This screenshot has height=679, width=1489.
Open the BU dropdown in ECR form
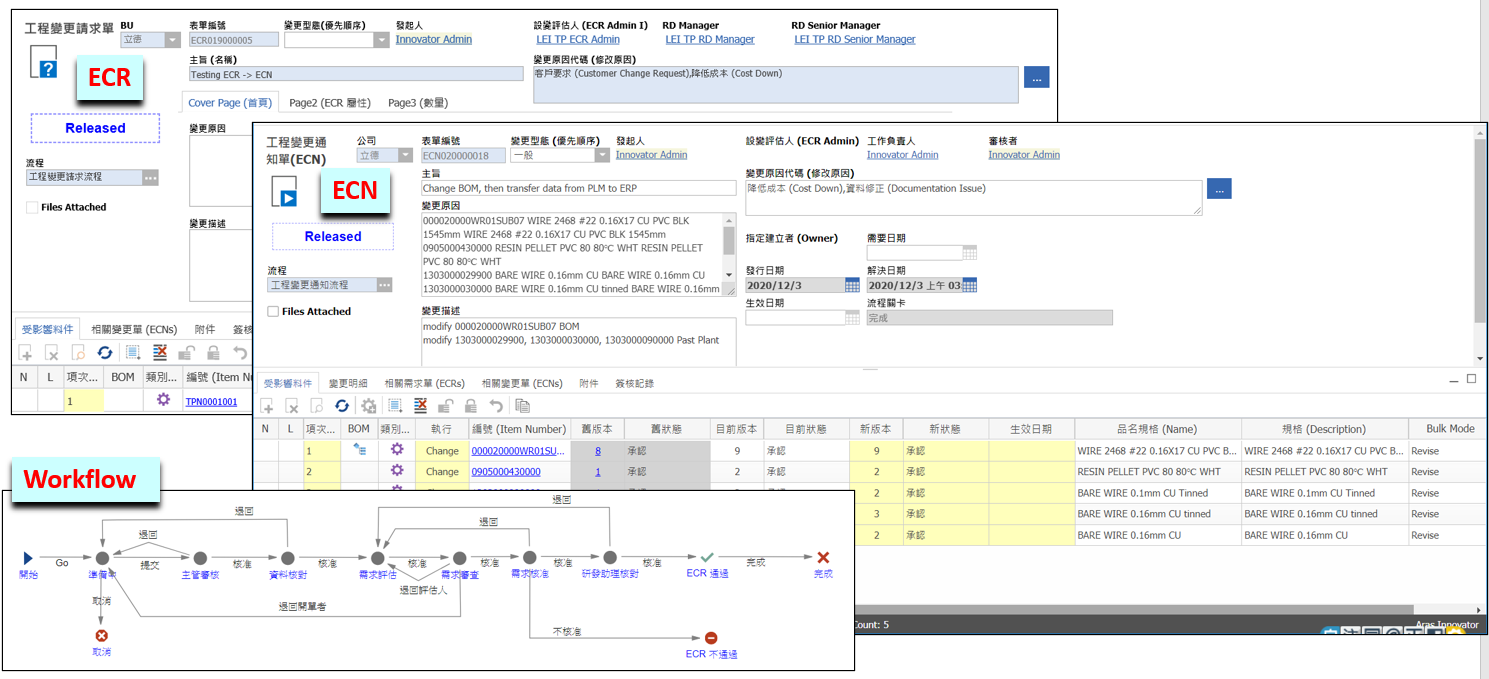172,40
